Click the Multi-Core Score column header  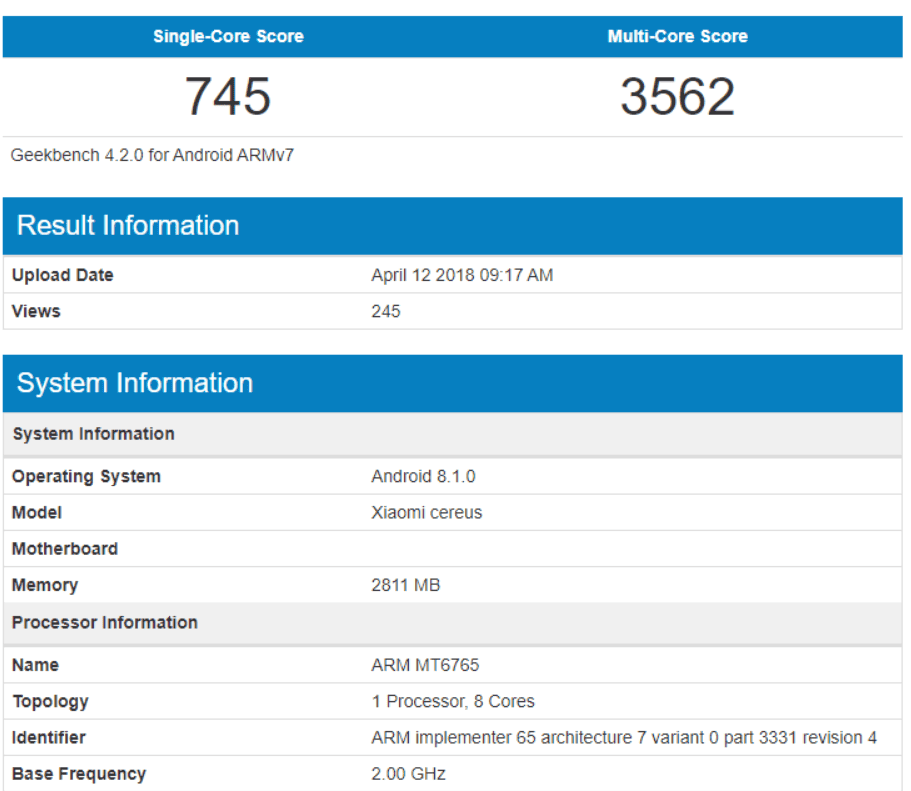click(x=677, y=36)
